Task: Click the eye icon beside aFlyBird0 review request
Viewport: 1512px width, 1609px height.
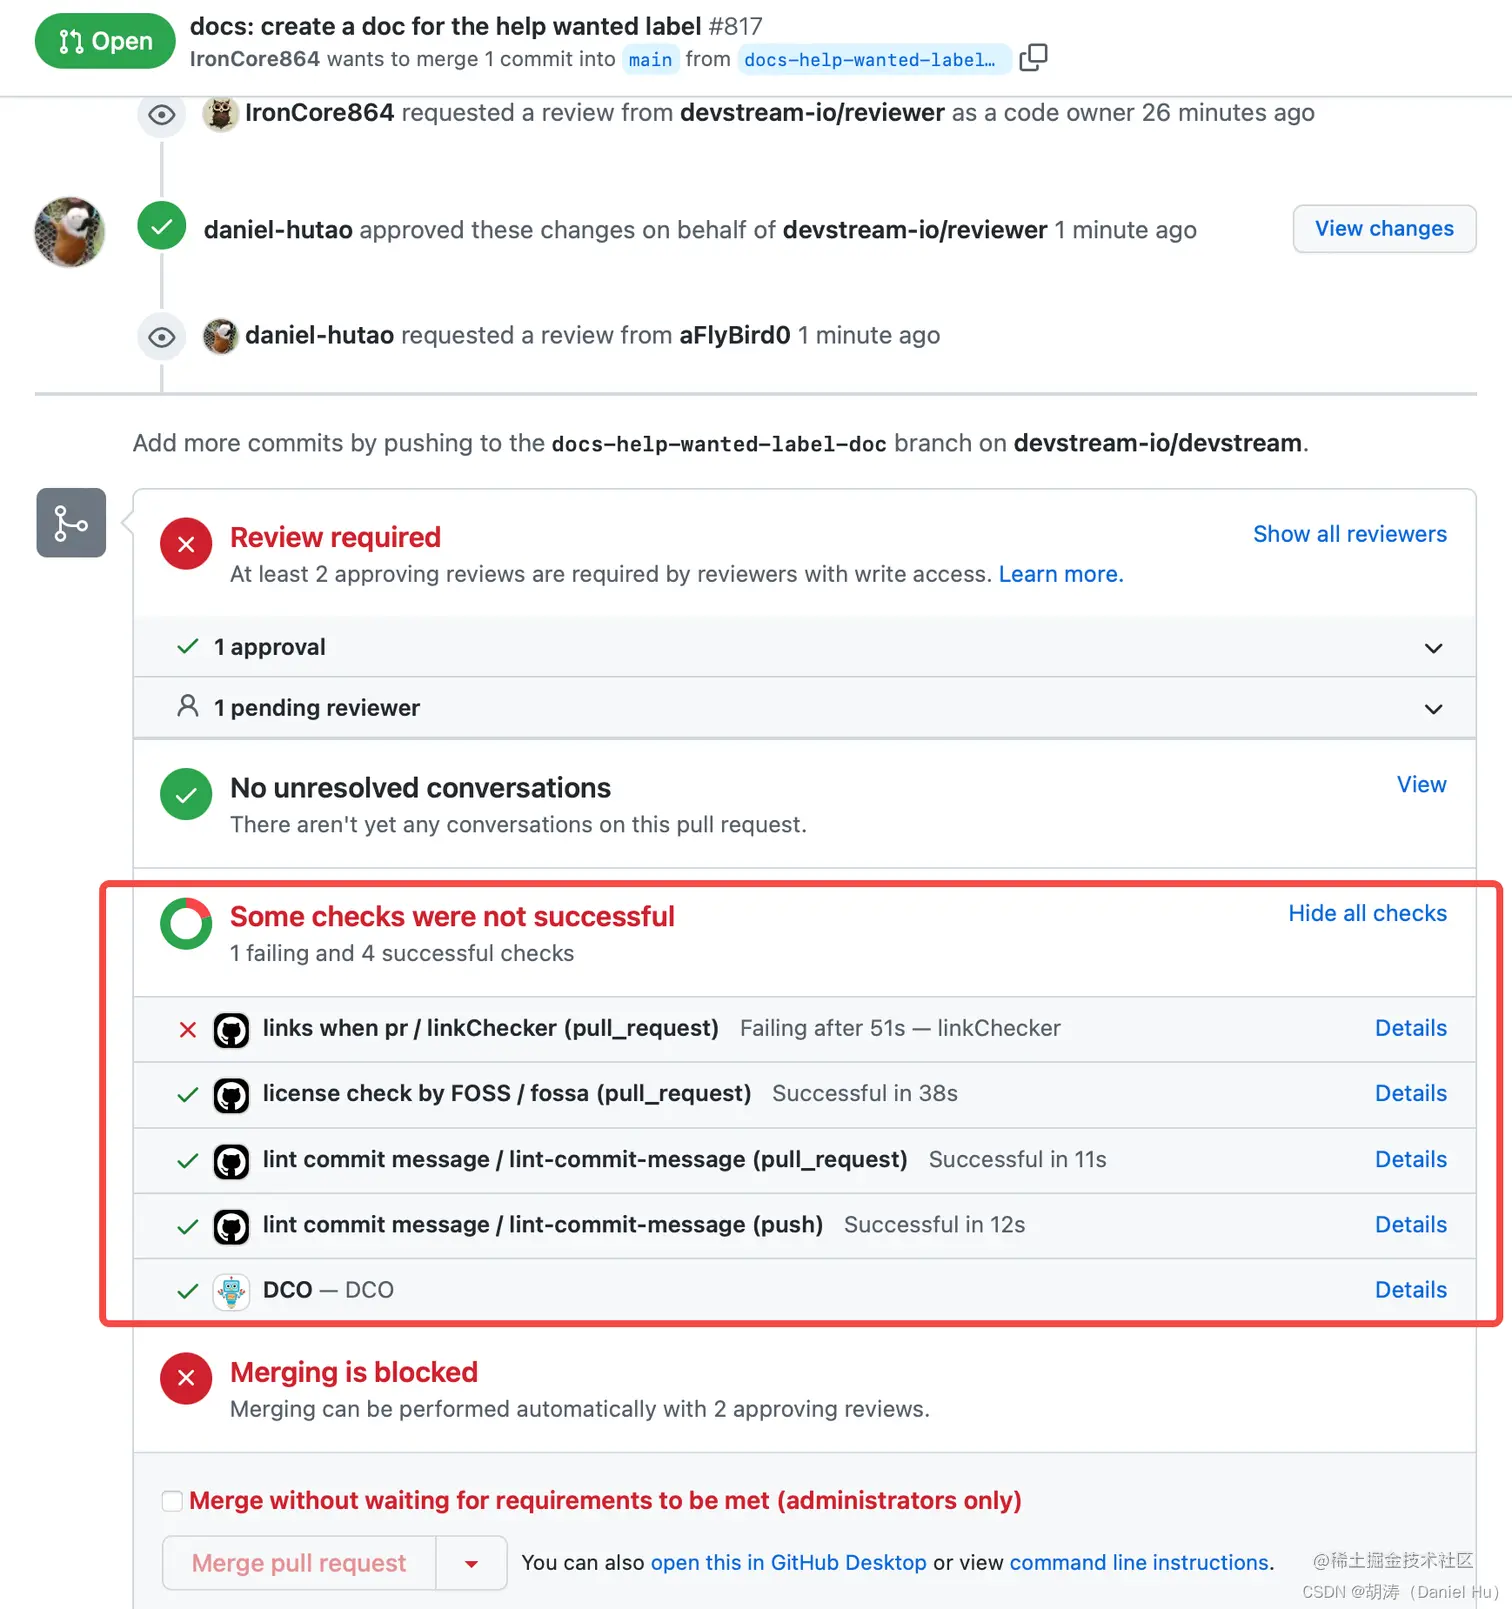Action: click(x=161, y=337)
